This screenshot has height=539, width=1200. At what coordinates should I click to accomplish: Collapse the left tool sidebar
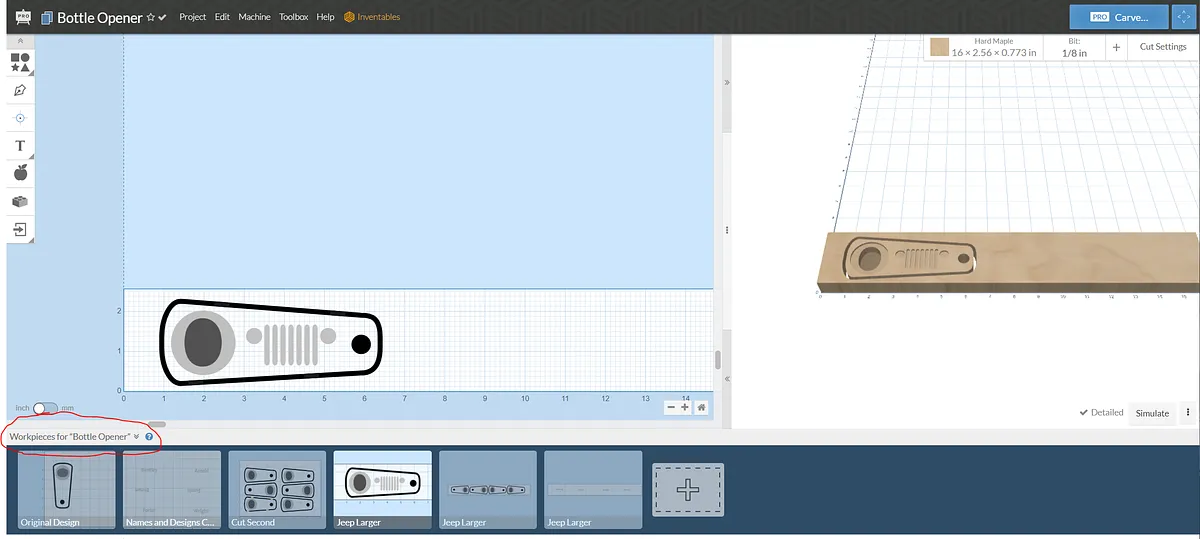[x=20, y=41]
